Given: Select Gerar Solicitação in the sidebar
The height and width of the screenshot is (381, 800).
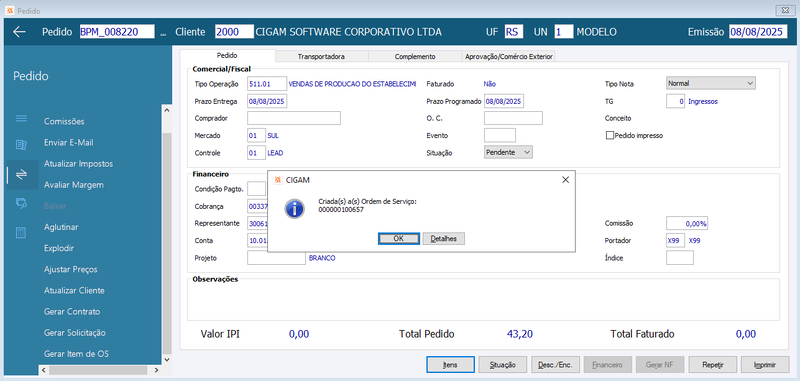Looking at the screenshot, I should [75, 333].
